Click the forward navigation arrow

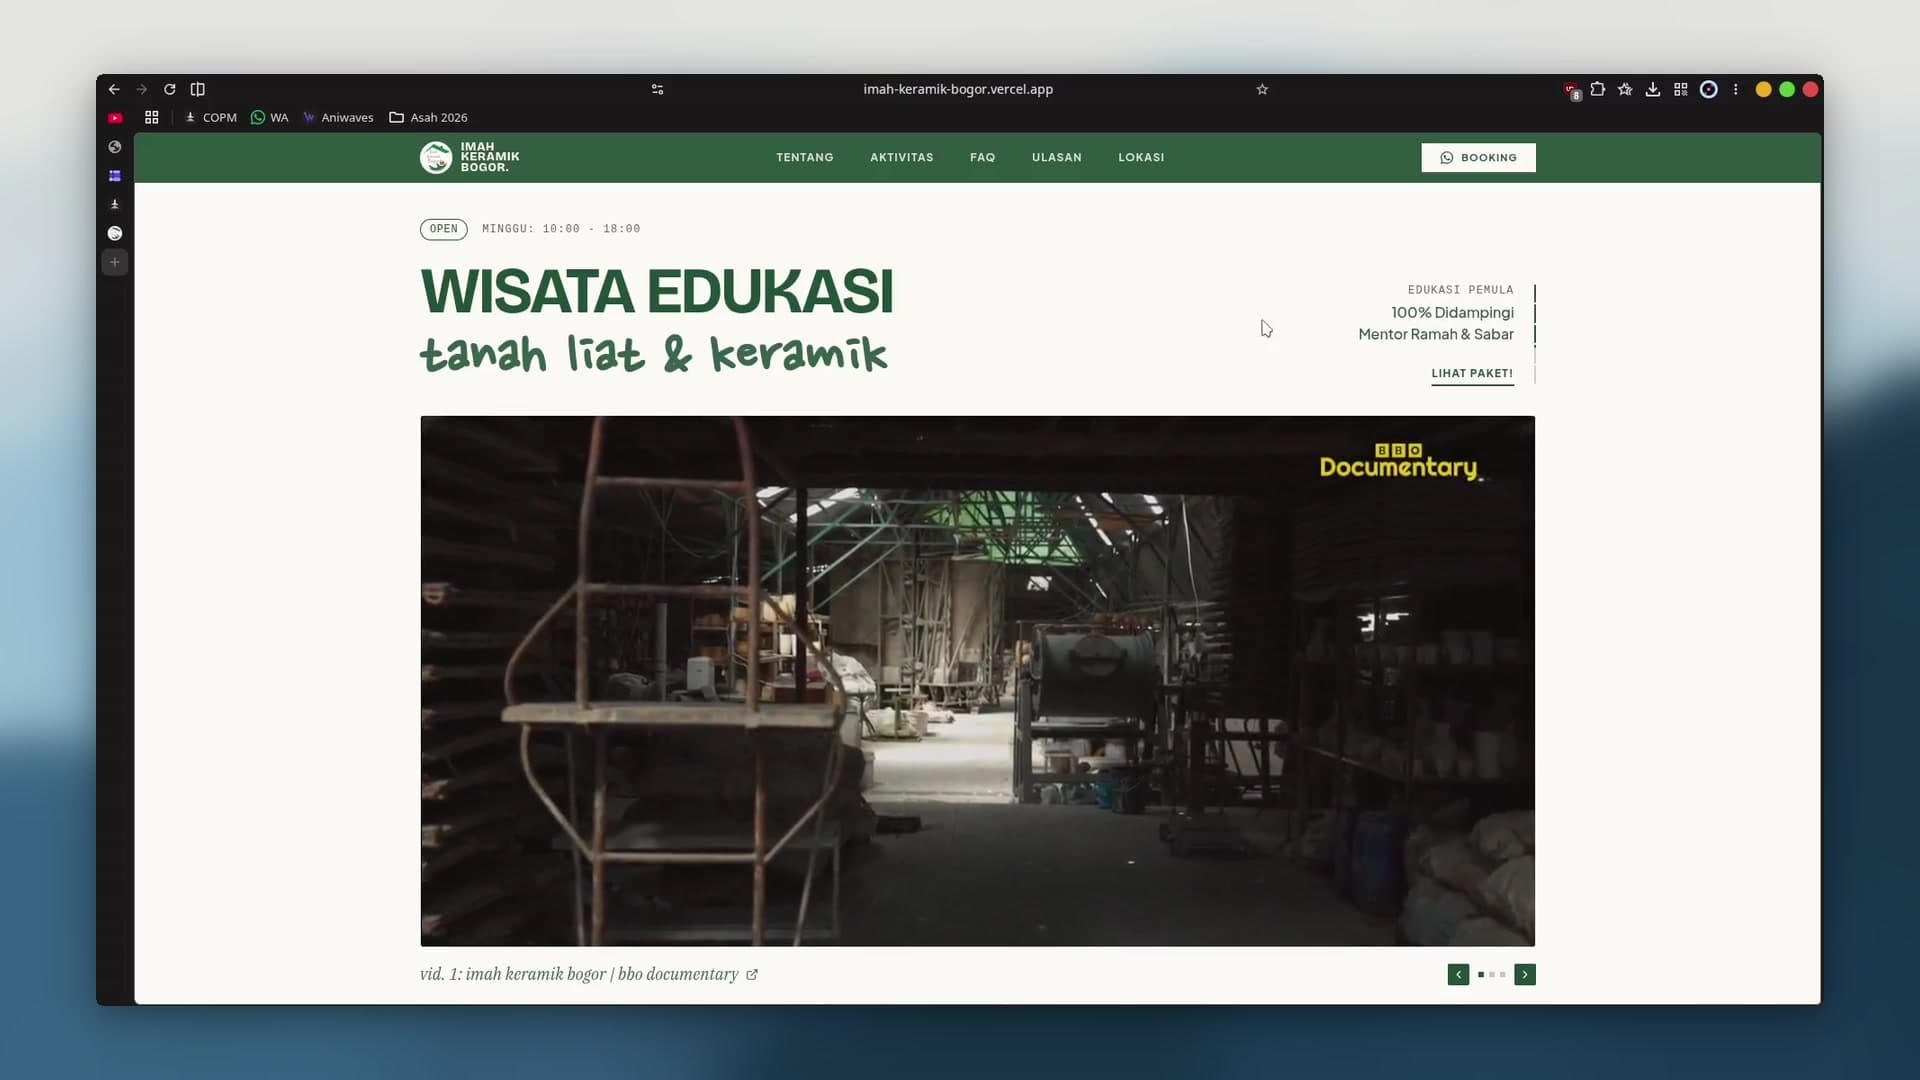tap(142, 89)
